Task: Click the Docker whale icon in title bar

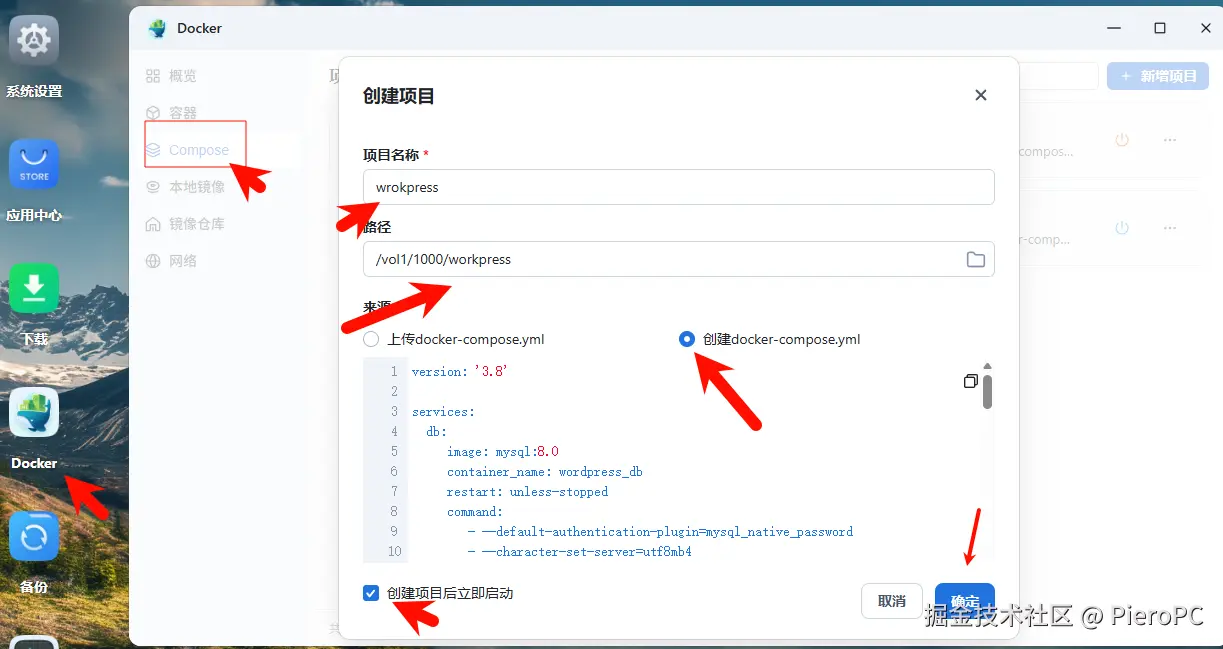Action: tap(157, 28)
